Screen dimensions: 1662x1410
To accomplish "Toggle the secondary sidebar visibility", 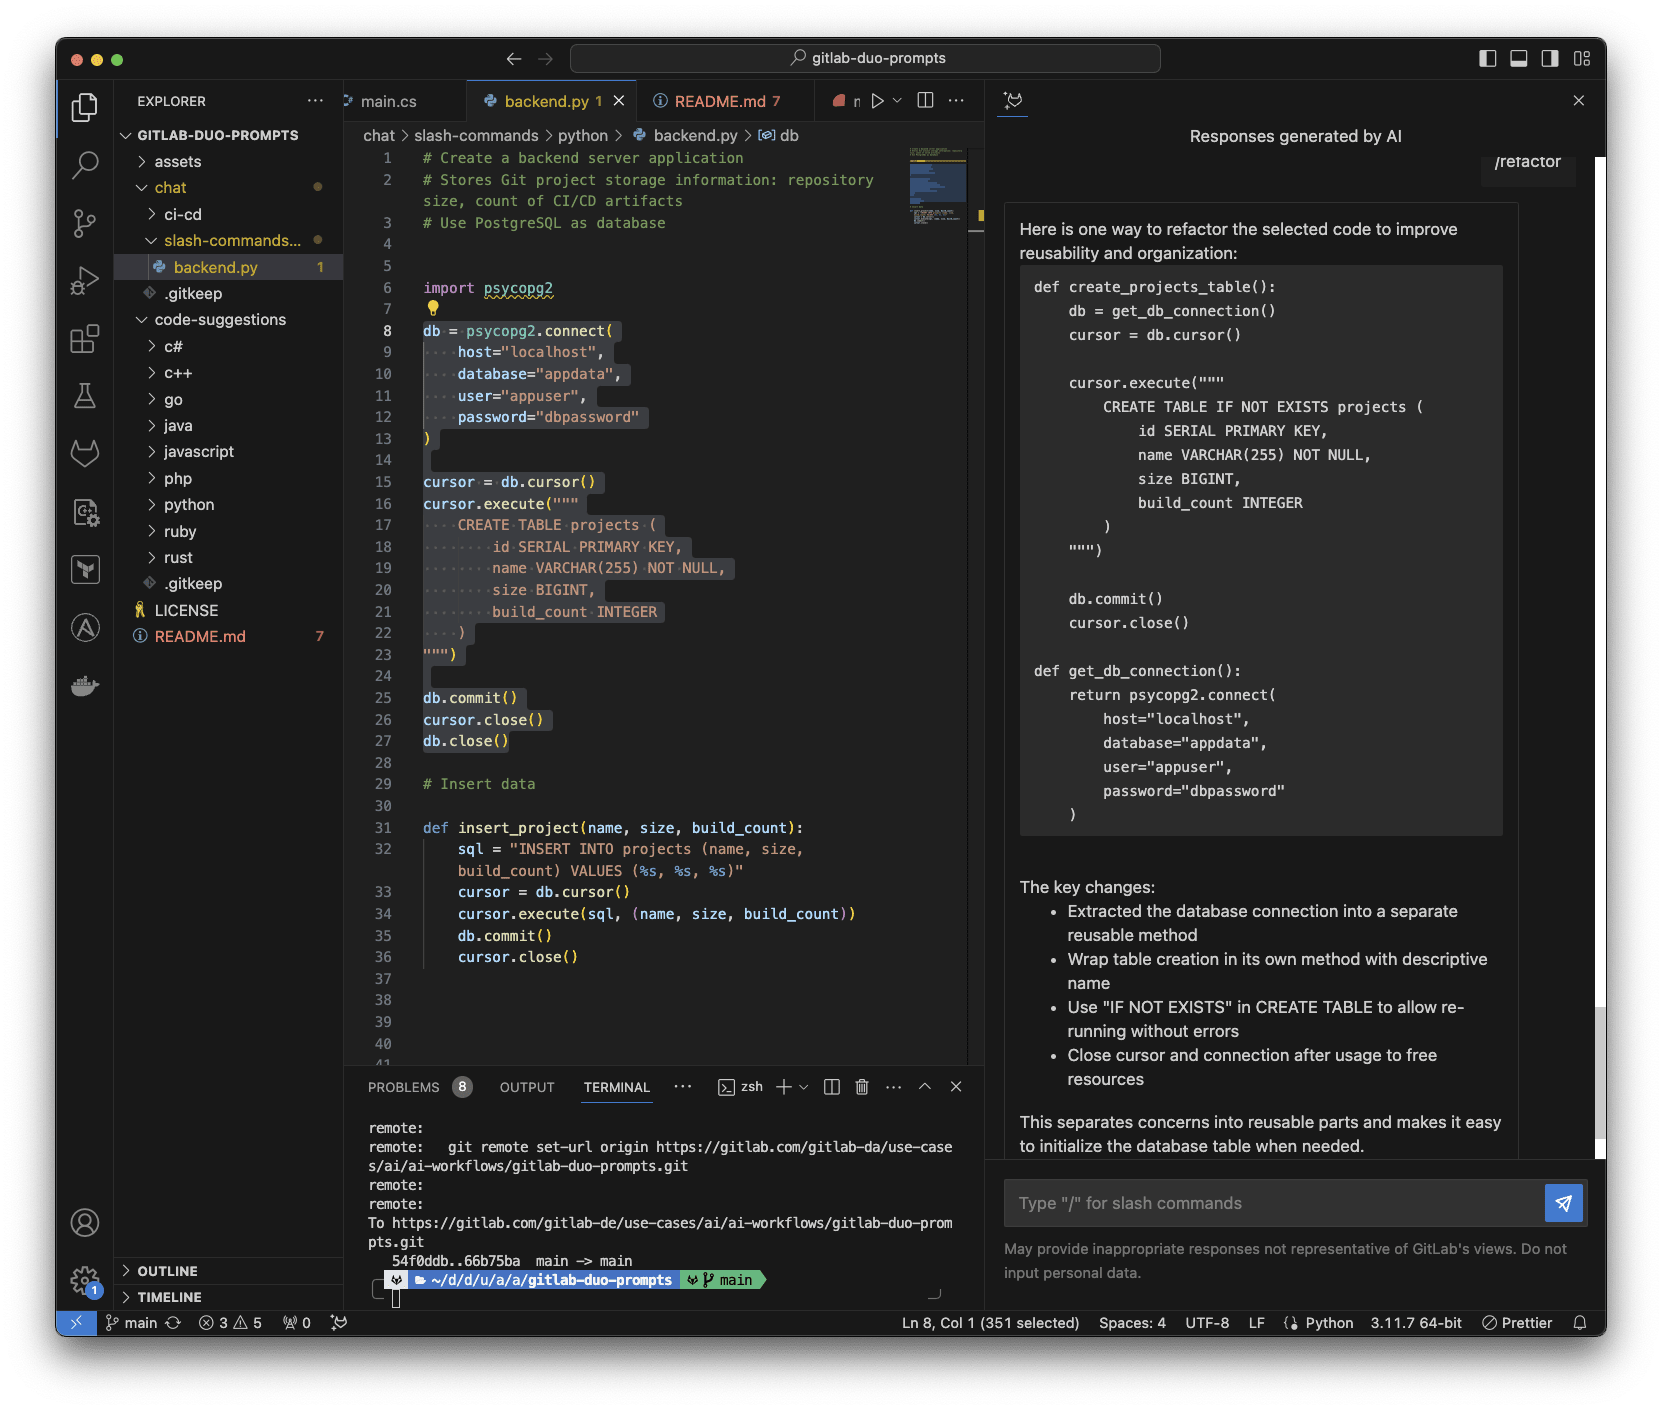I will [x=1550, y=58].
